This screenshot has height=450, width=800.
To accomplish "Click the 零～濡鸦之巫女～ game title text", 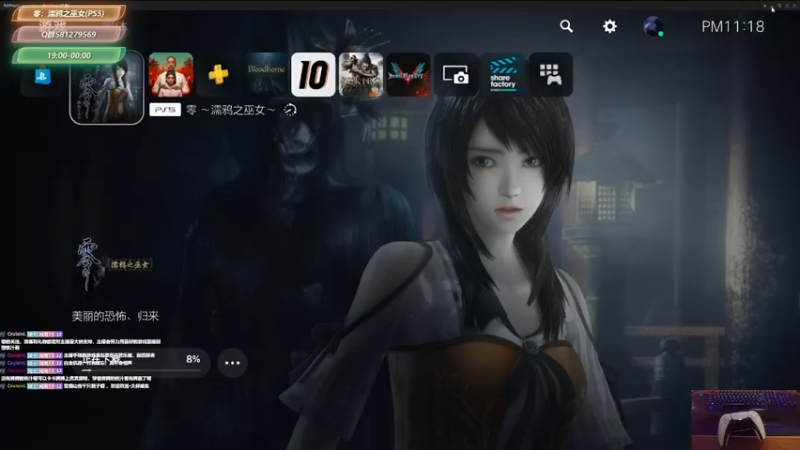I will (231, 110).
